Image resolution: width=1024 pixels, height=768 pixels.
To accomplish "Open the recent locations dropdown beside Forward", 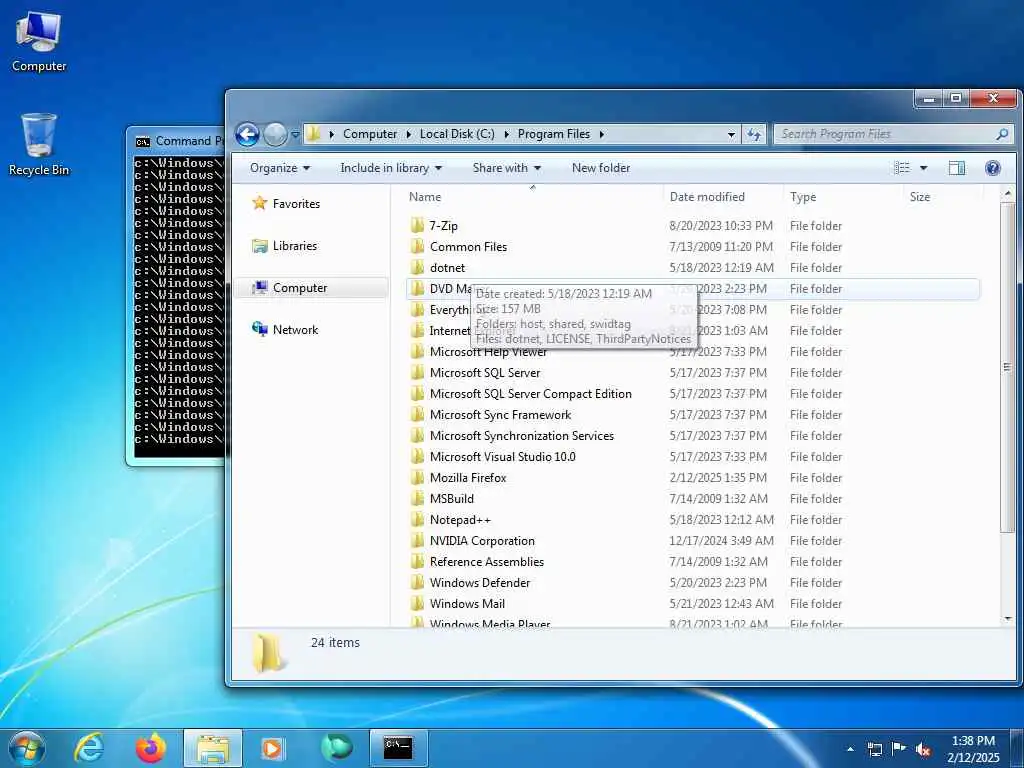I will (295, 135).
